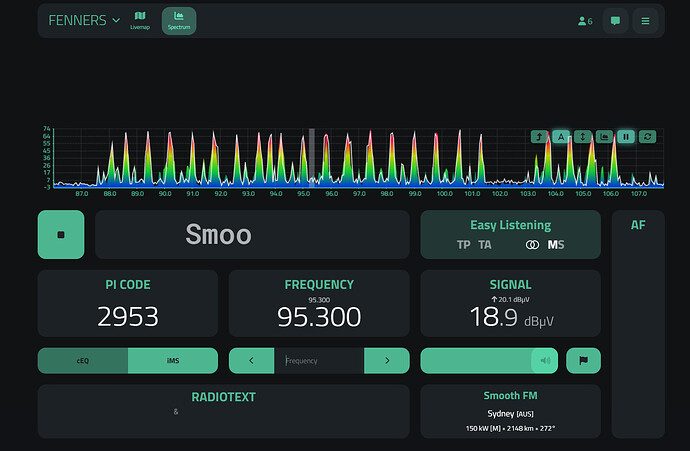
Task: Open the hamburger settings menu
Action: pos(645,21)
